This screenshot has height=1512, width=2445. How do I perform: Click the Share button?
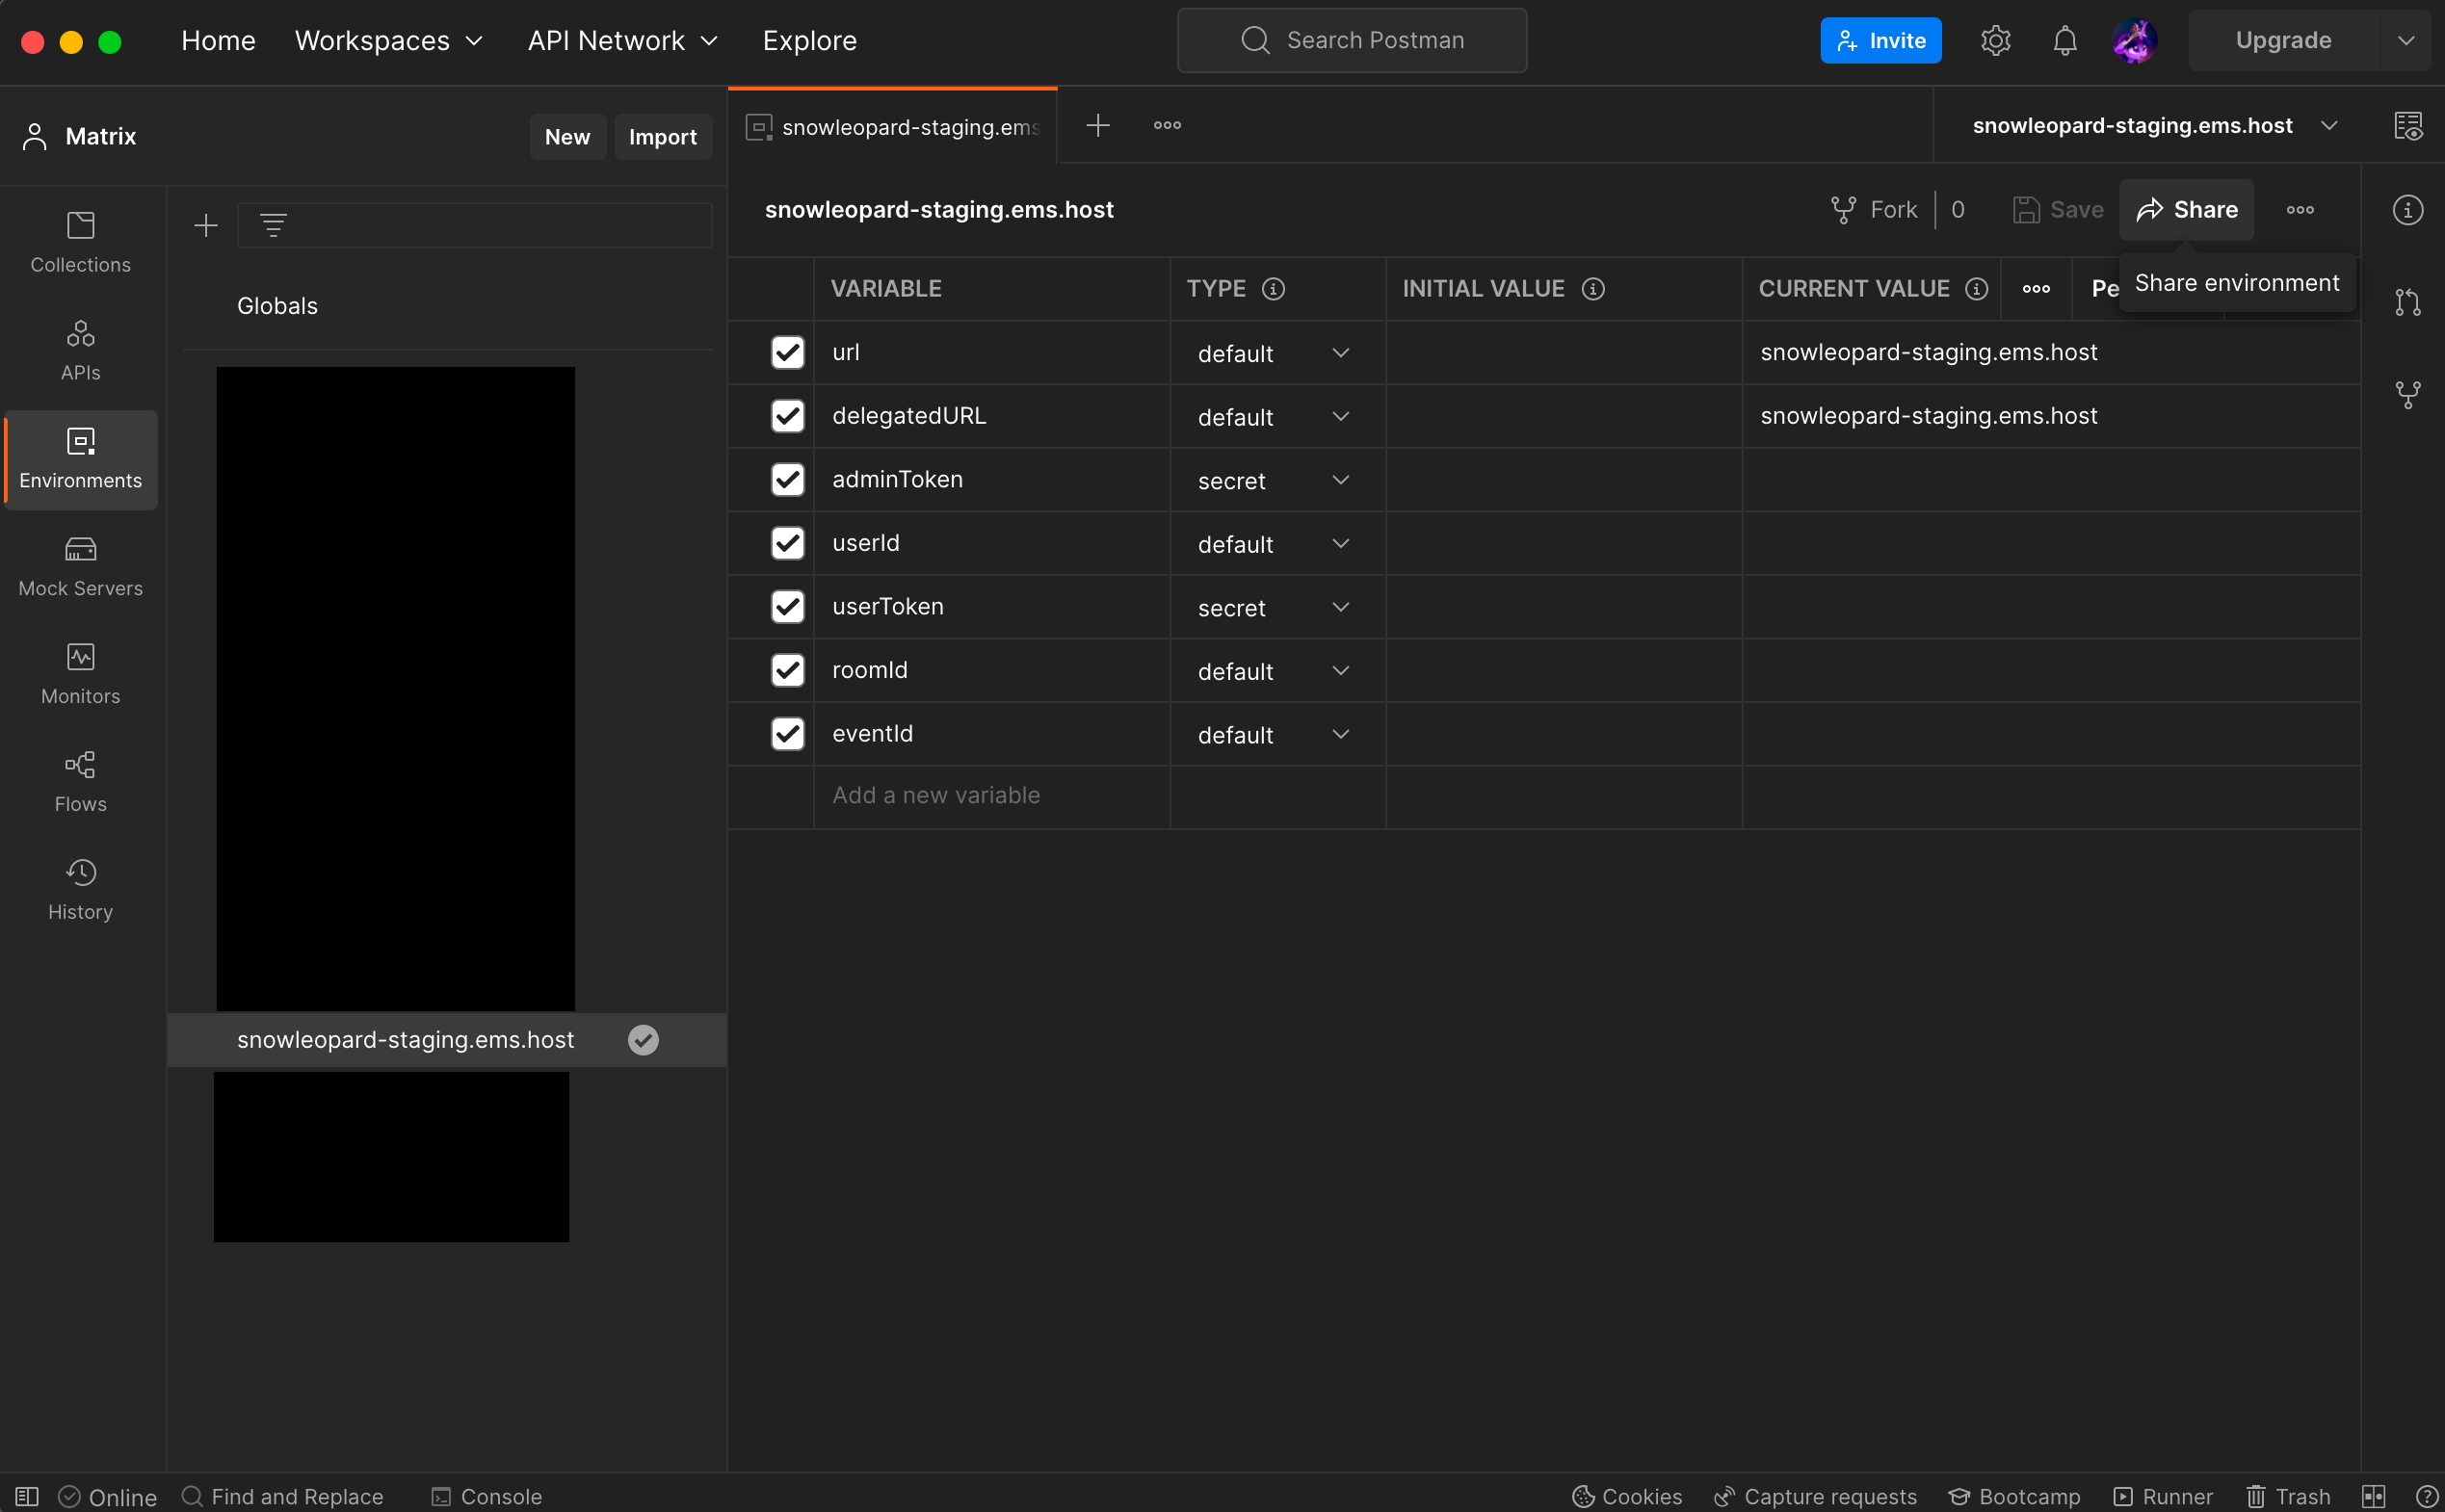pyautogui.click(x=2186, y=210)
